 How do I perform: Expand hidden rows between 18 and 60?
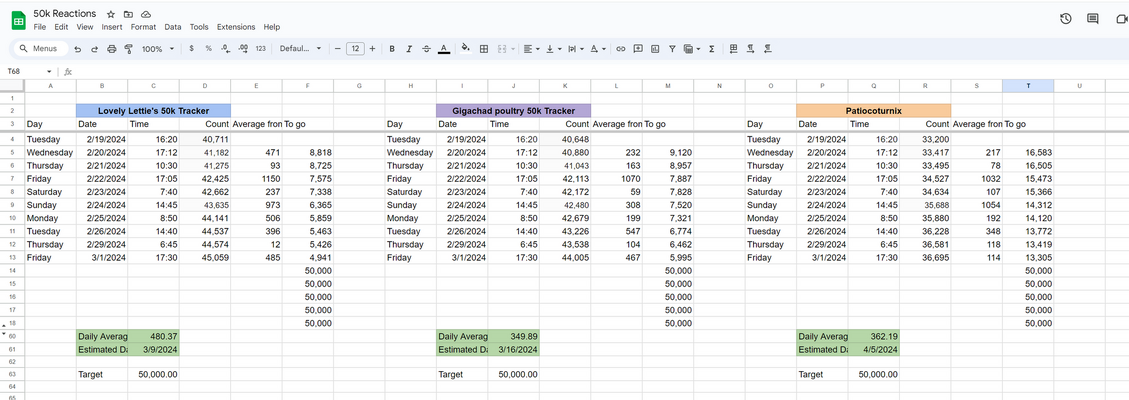[x=5, y=329]
